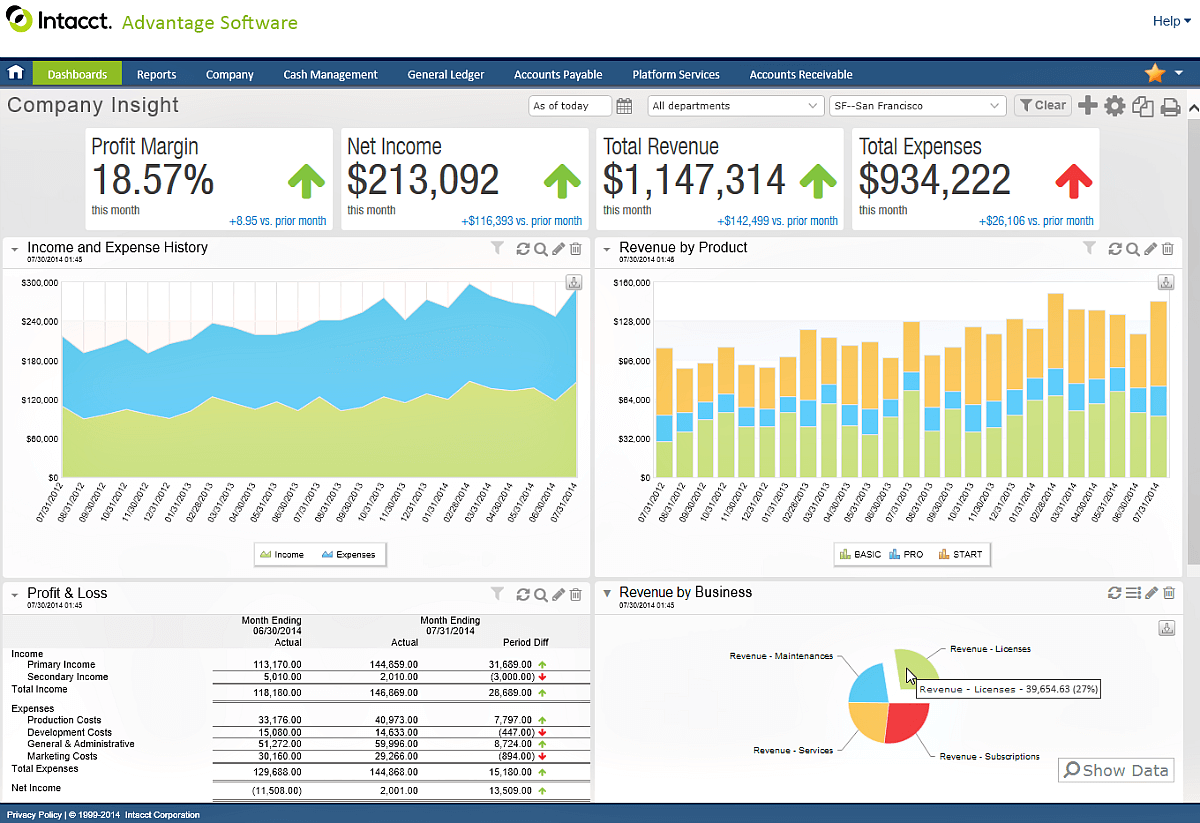The height and width of the screenshot is (823, 1200).
Task: Switch to the General Ledger tab
Action: coord(446,73)
